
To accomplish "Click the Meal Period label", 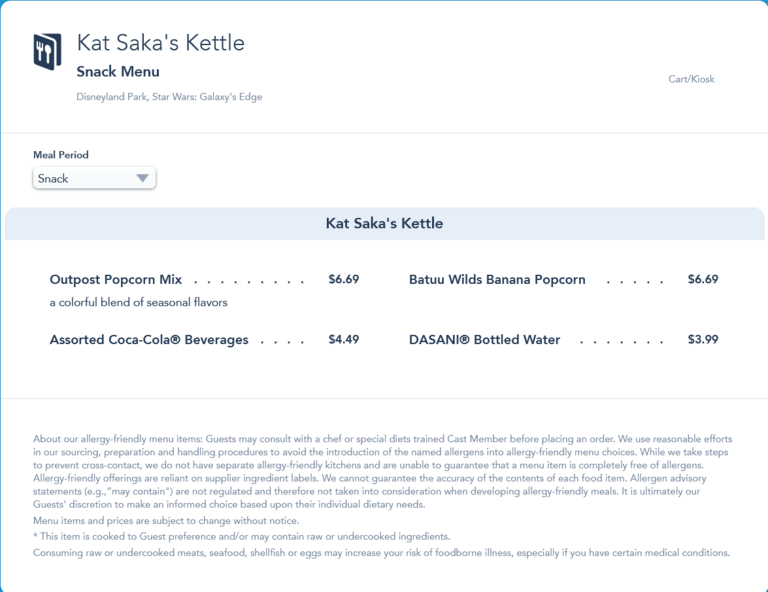I will click(x=61, y=155).
